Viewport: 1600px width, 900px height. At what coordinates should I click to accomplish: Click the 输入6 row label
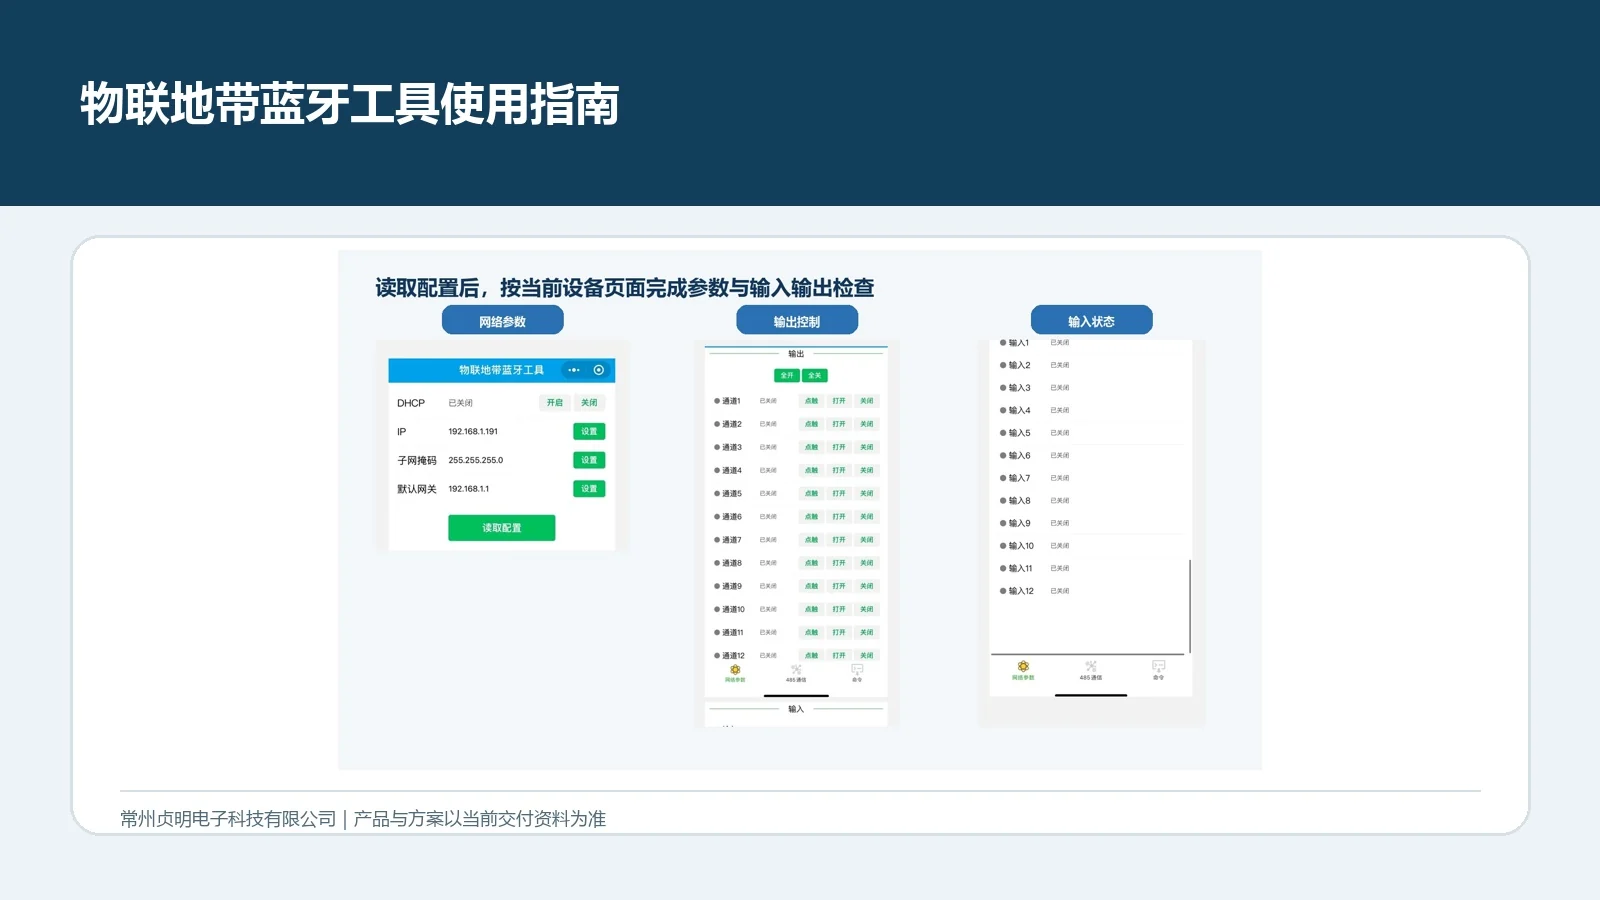click(x=1019, y=456)
